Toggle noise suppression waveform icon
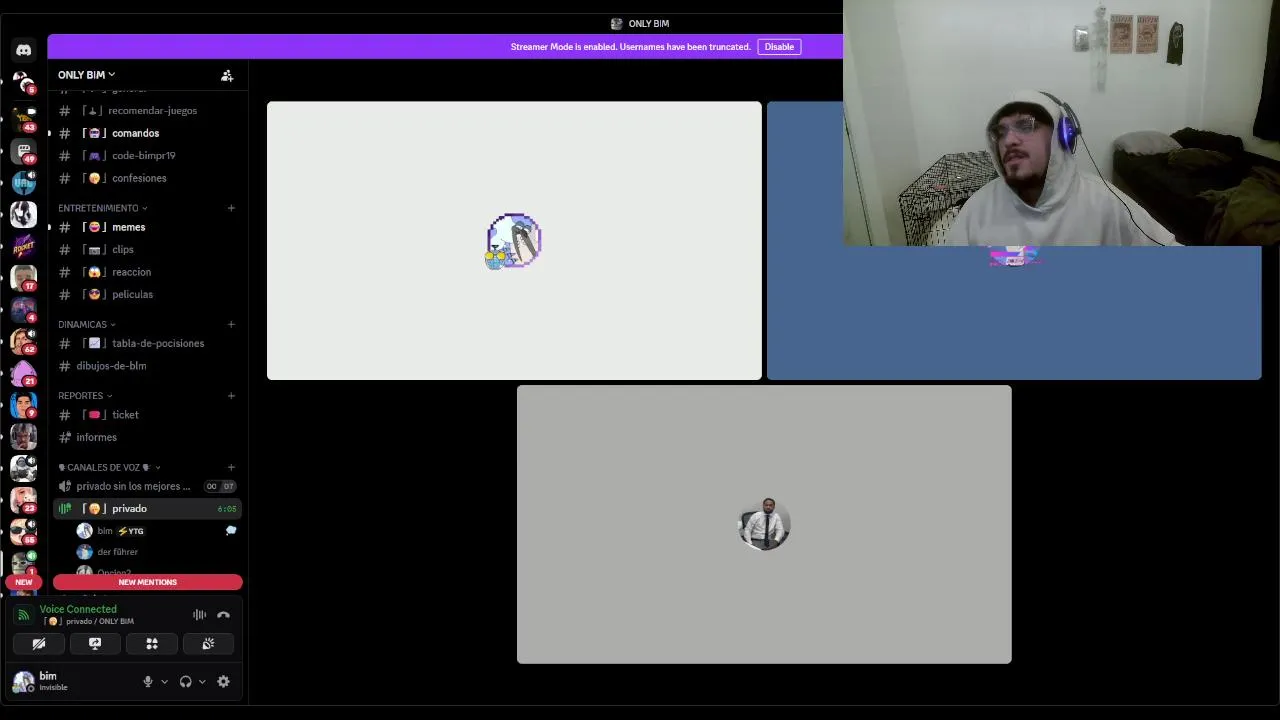Viewport: 1280px width, 720px height. click(x=199, y=615)
